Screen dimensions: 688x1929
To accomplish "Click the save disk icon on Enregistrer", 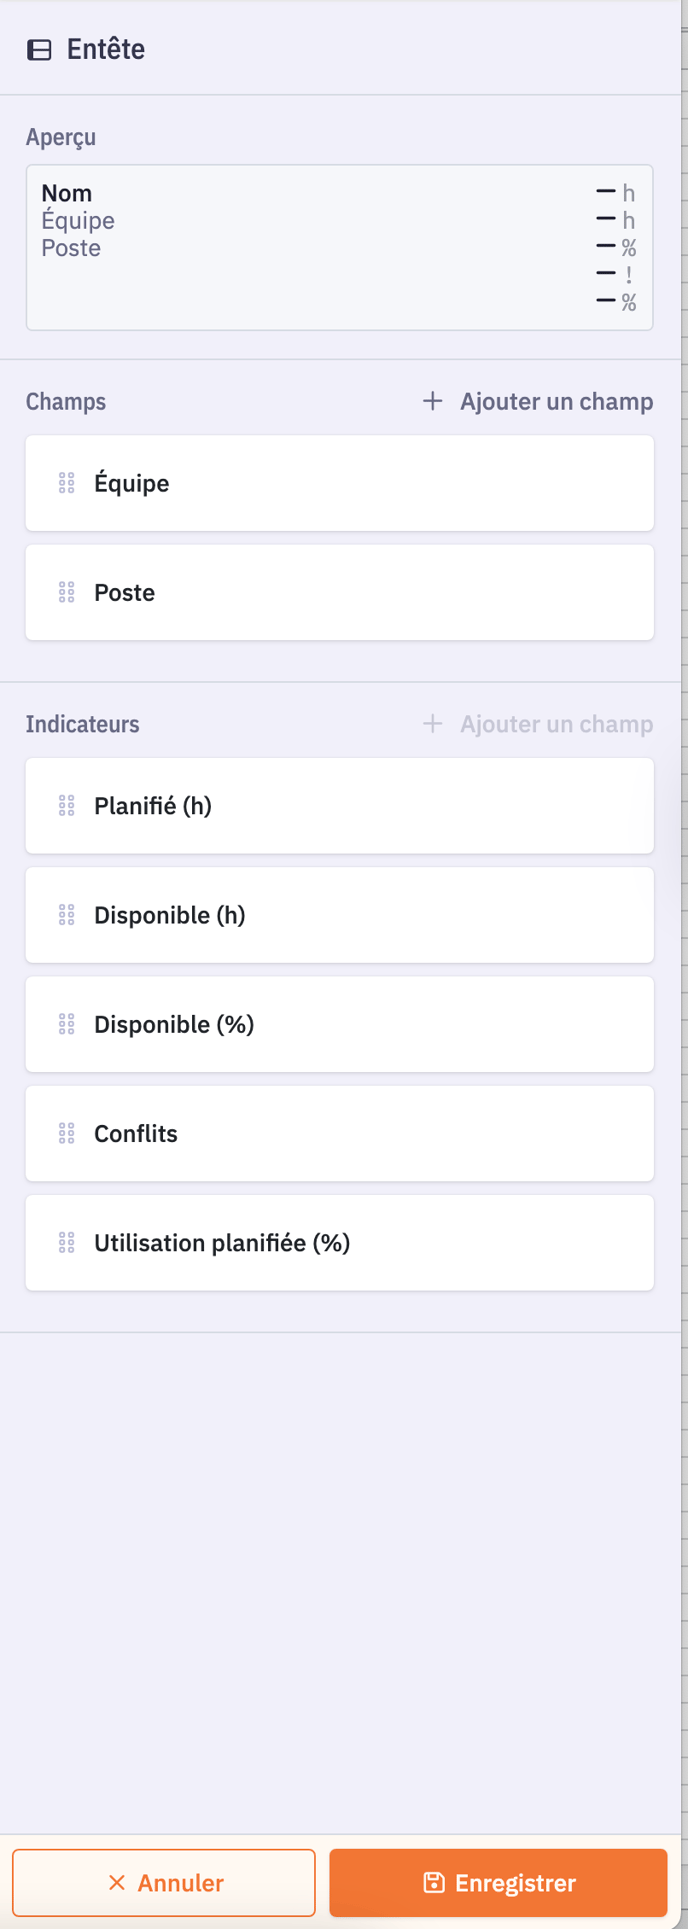I will [x=434, y=1883].
